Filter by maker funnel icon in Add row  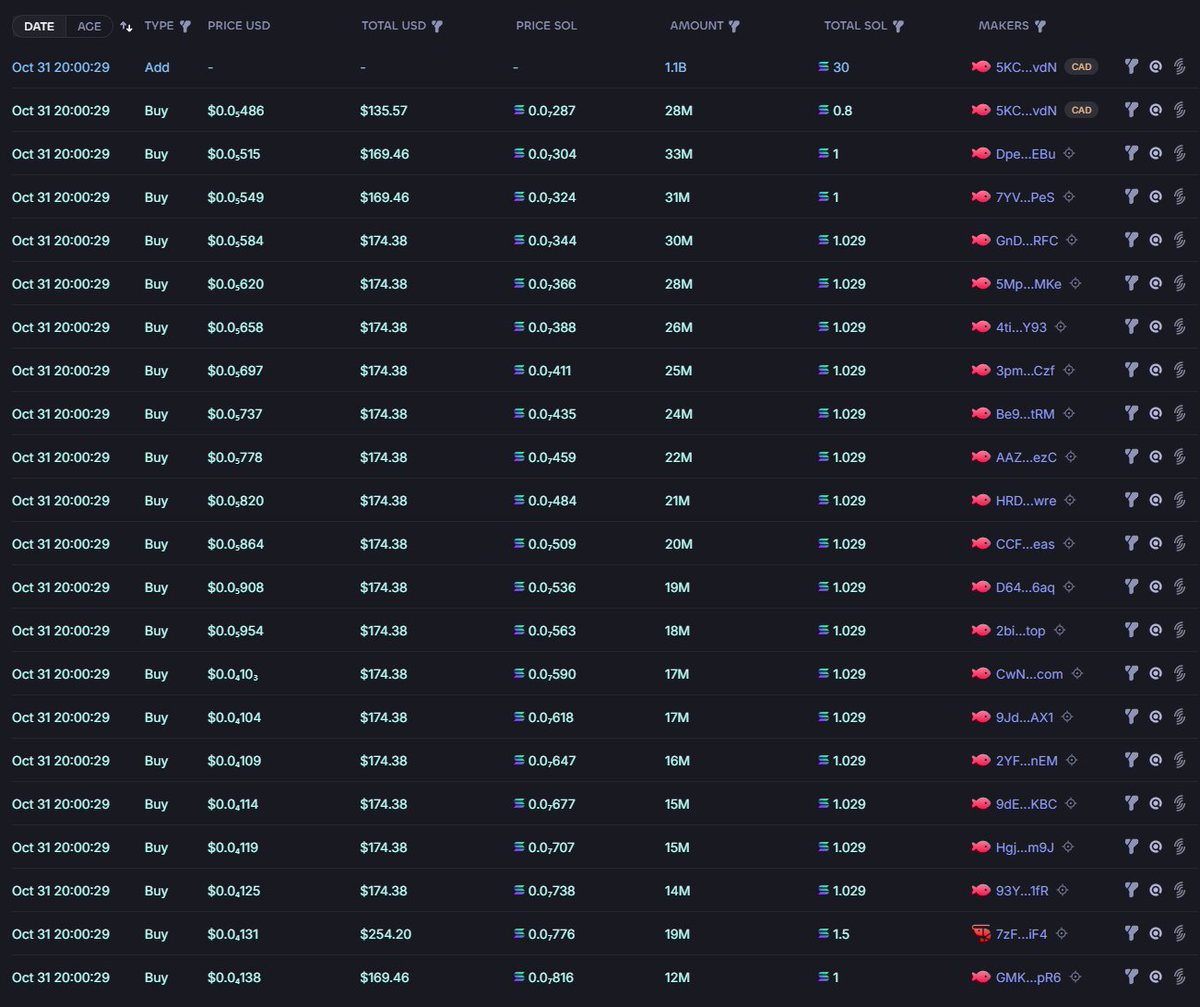point(1131,67)
